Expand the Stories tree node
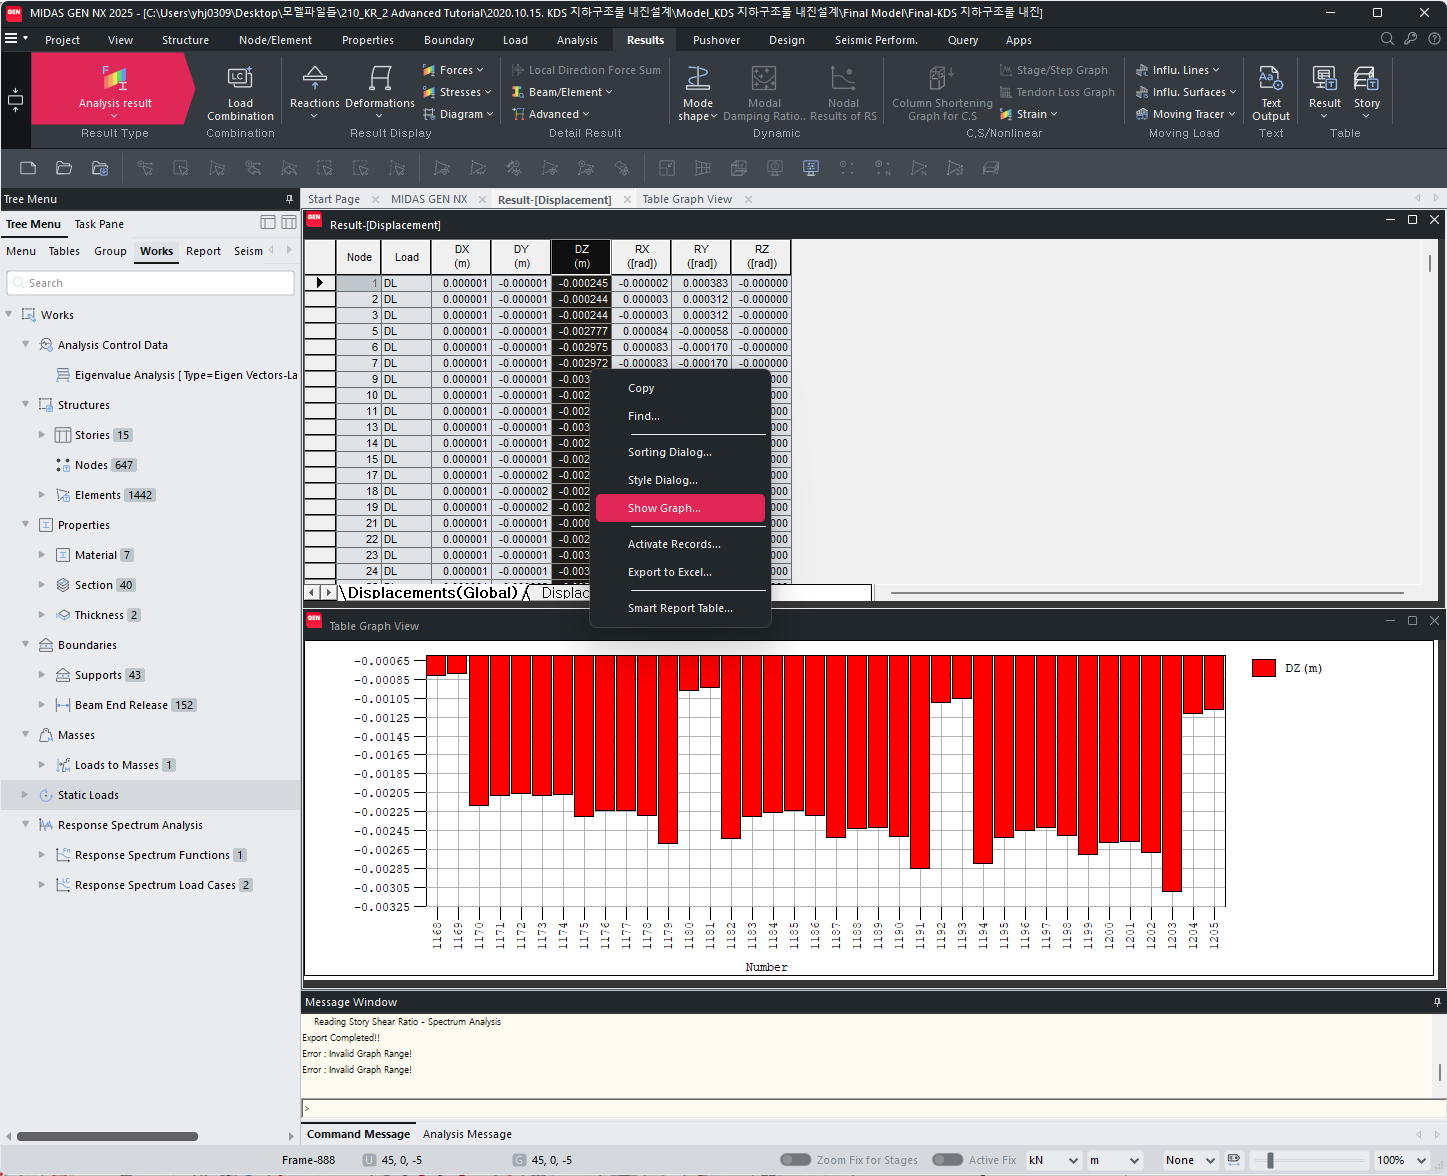This screenshot has height=1176, width=1447. tap(42, 435)
